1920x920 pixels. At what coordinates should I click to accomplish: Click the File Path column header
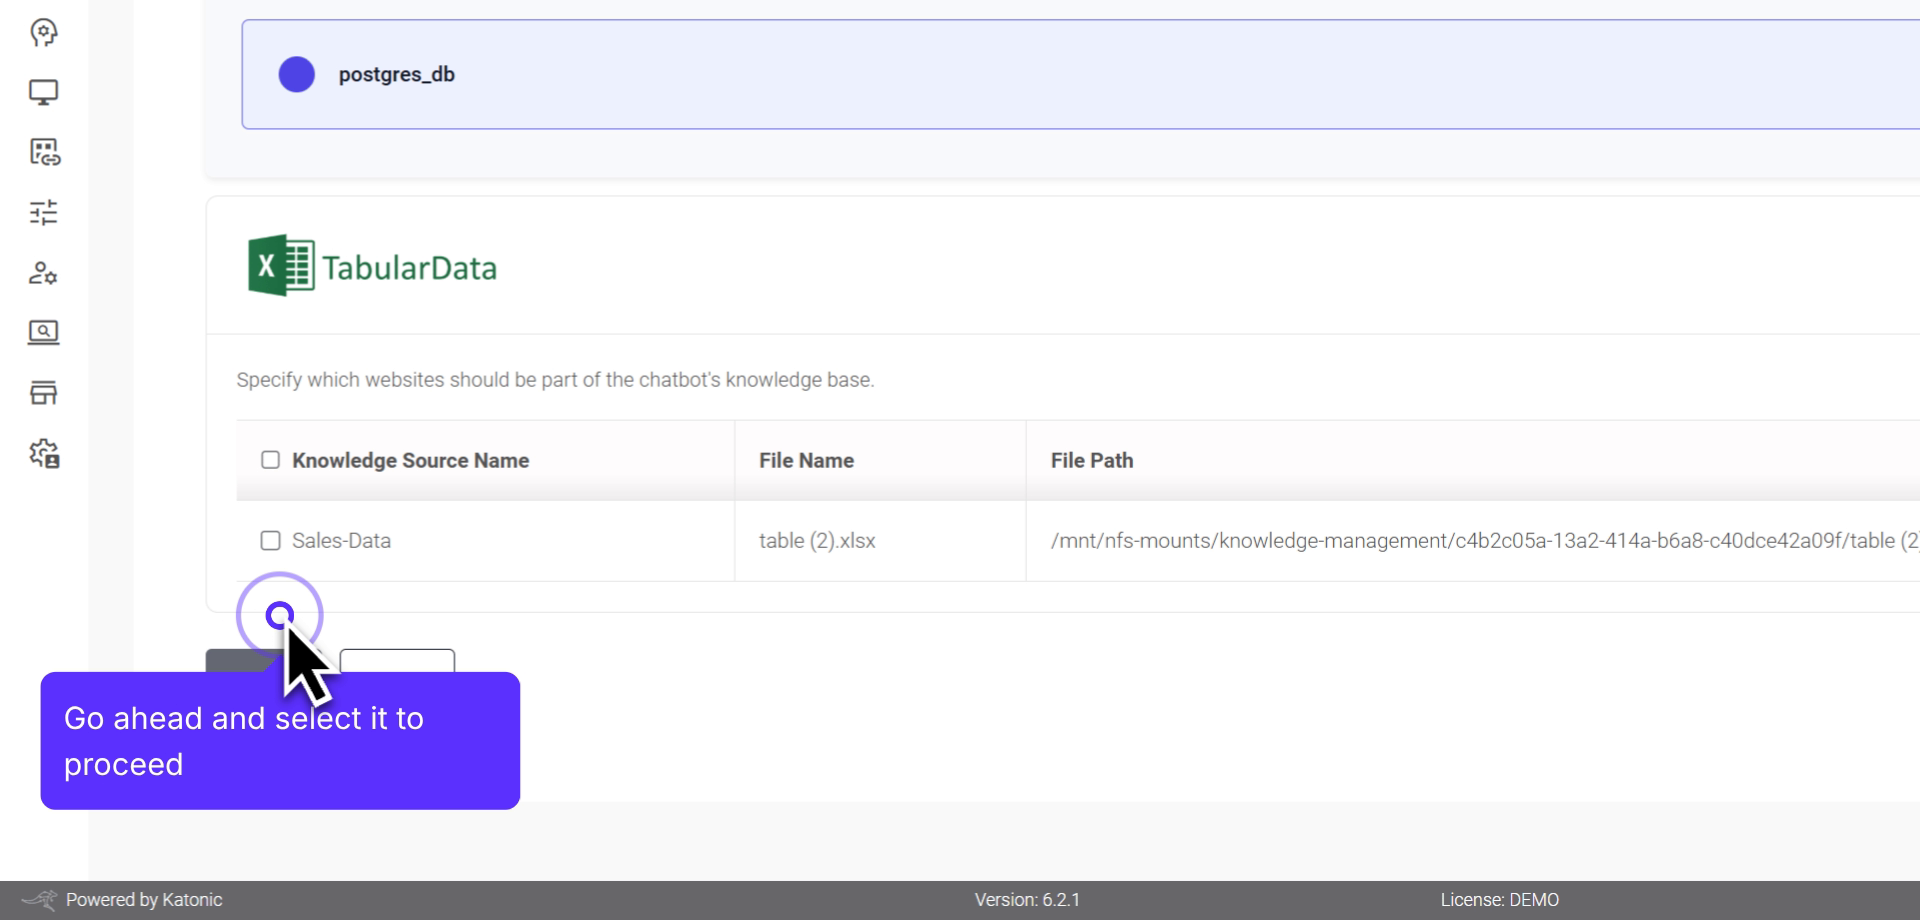tap(1091, 460)
